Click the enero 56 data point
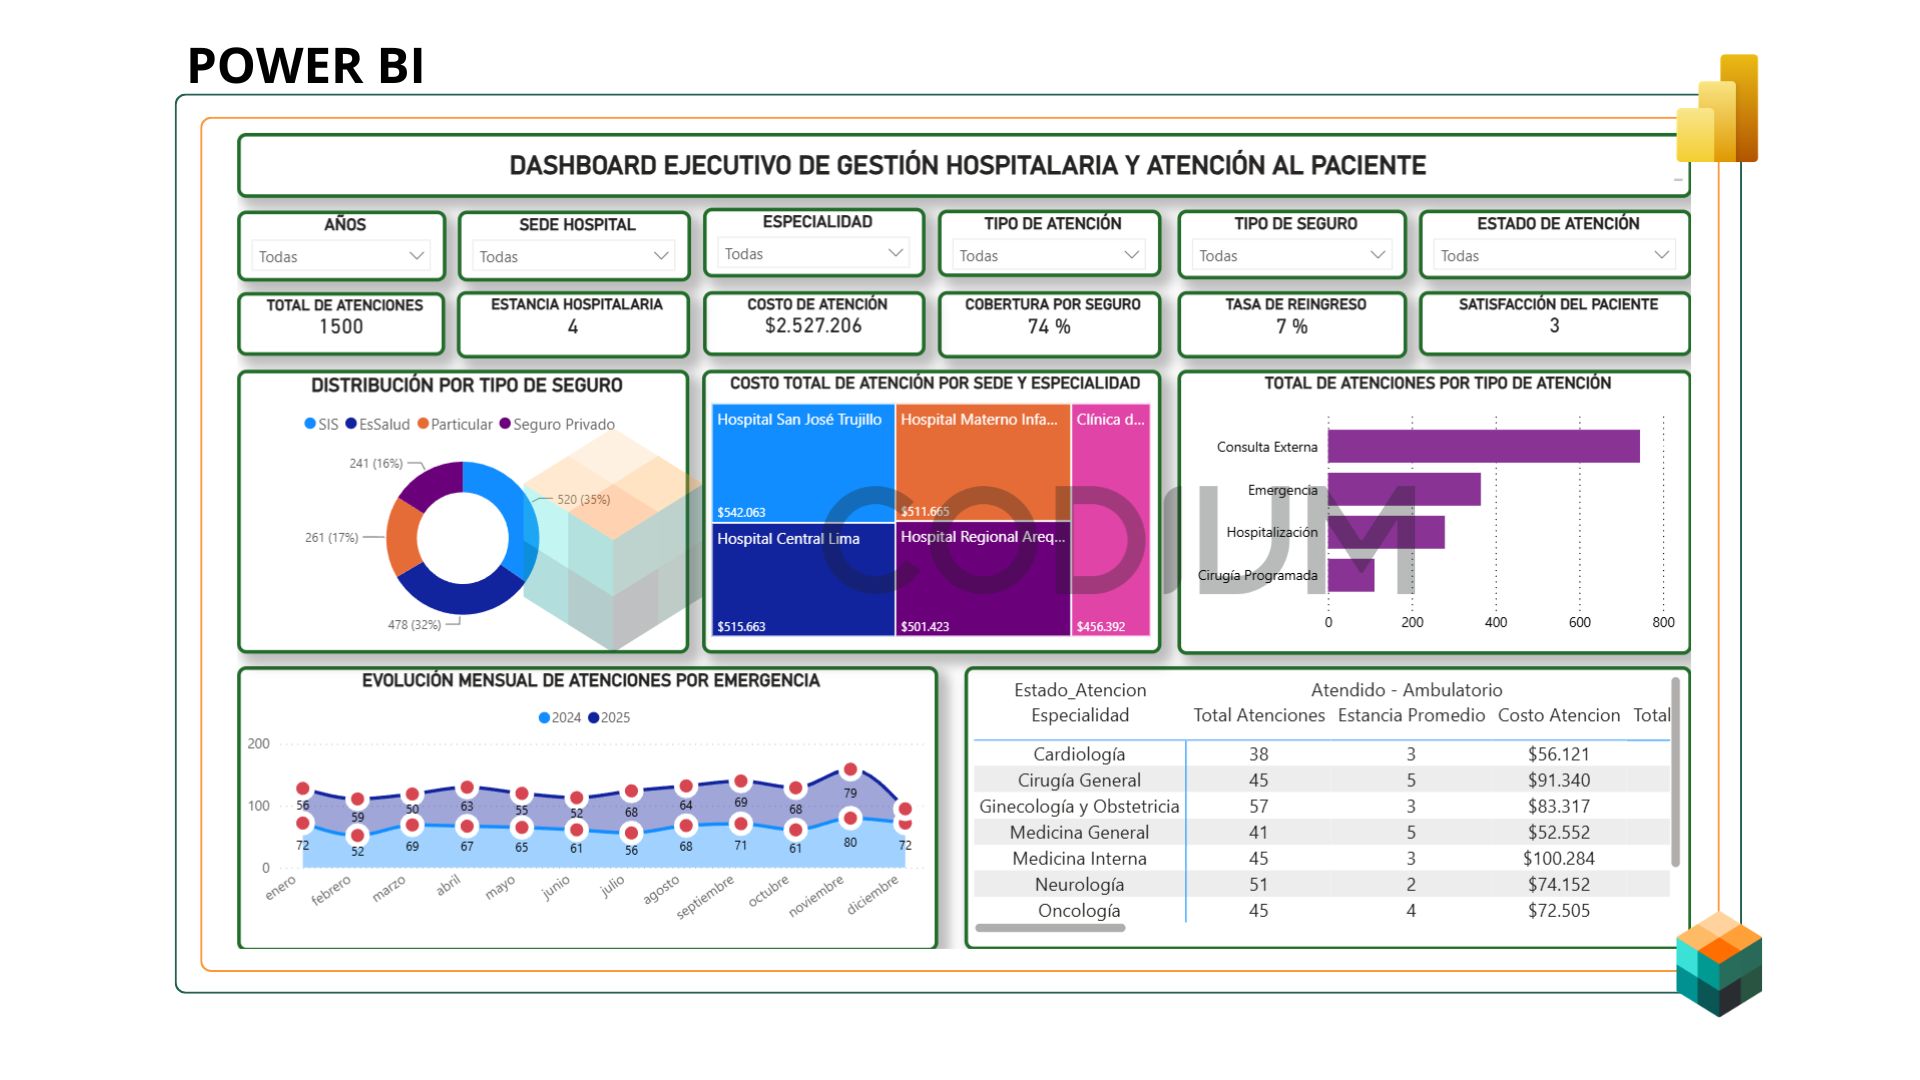The width and height of the screenshot is (1920, 1080). point(303,789)
